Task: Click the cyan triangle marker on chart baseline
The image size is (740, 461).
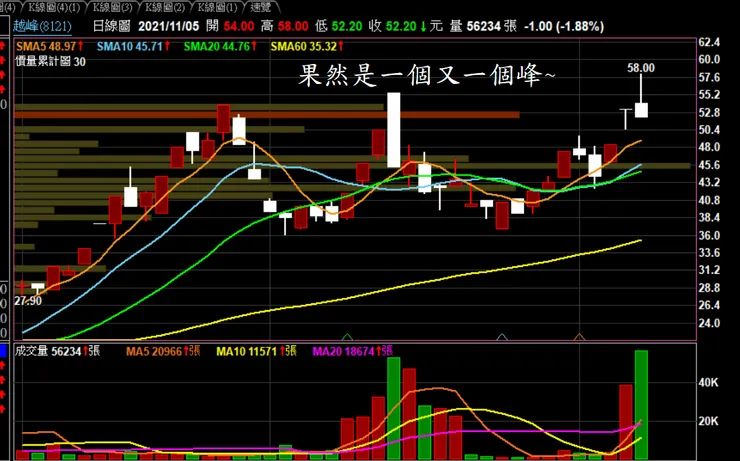Action: [x=502, y=336]
